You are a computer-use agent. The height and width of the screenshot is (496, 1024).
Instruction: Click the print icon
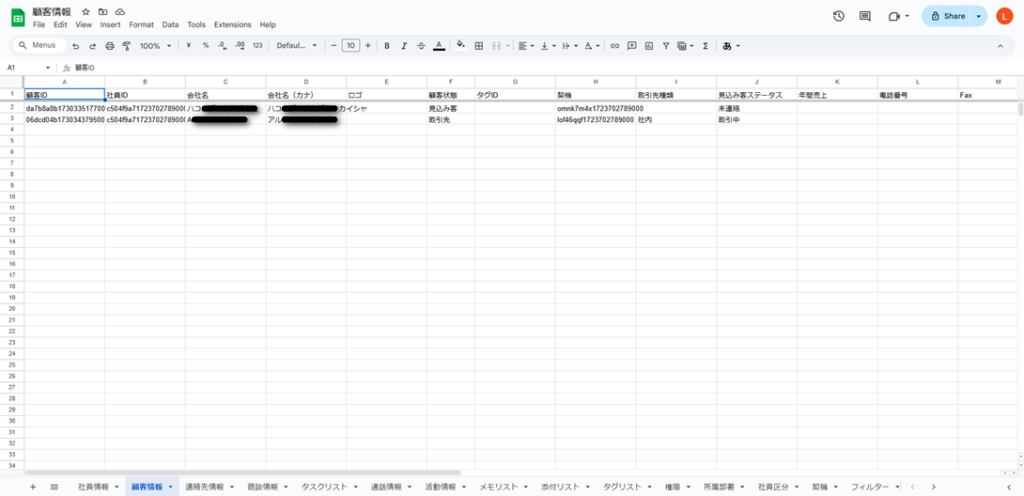110,46
